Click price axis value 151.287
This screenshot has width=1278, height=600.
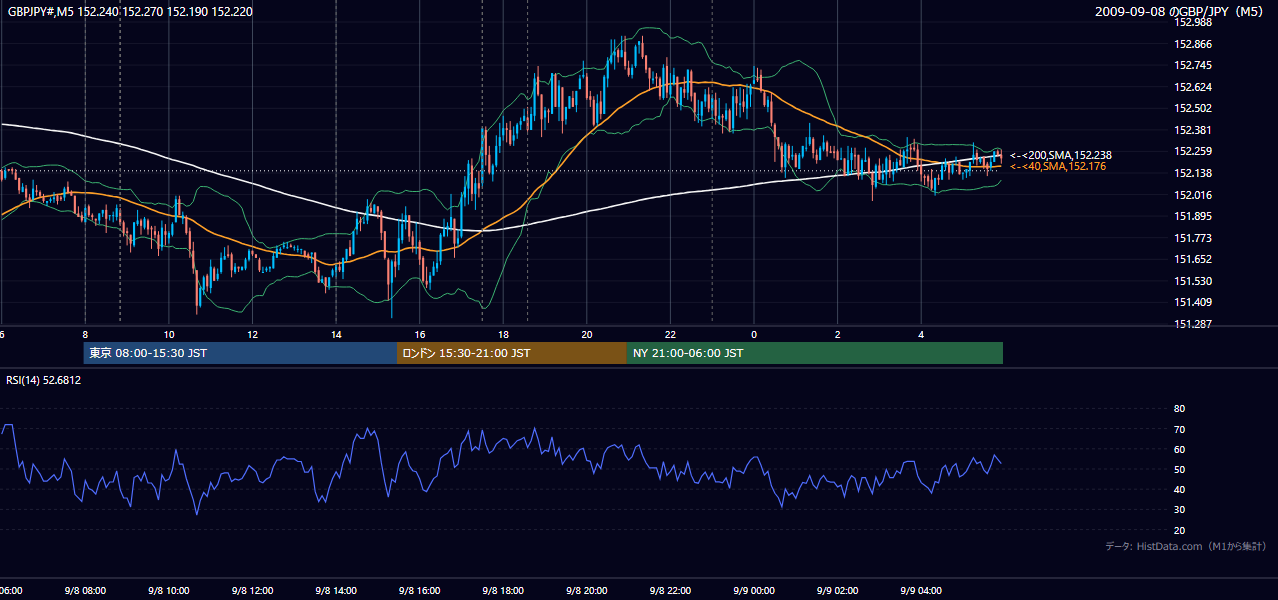pos(1193,324)
